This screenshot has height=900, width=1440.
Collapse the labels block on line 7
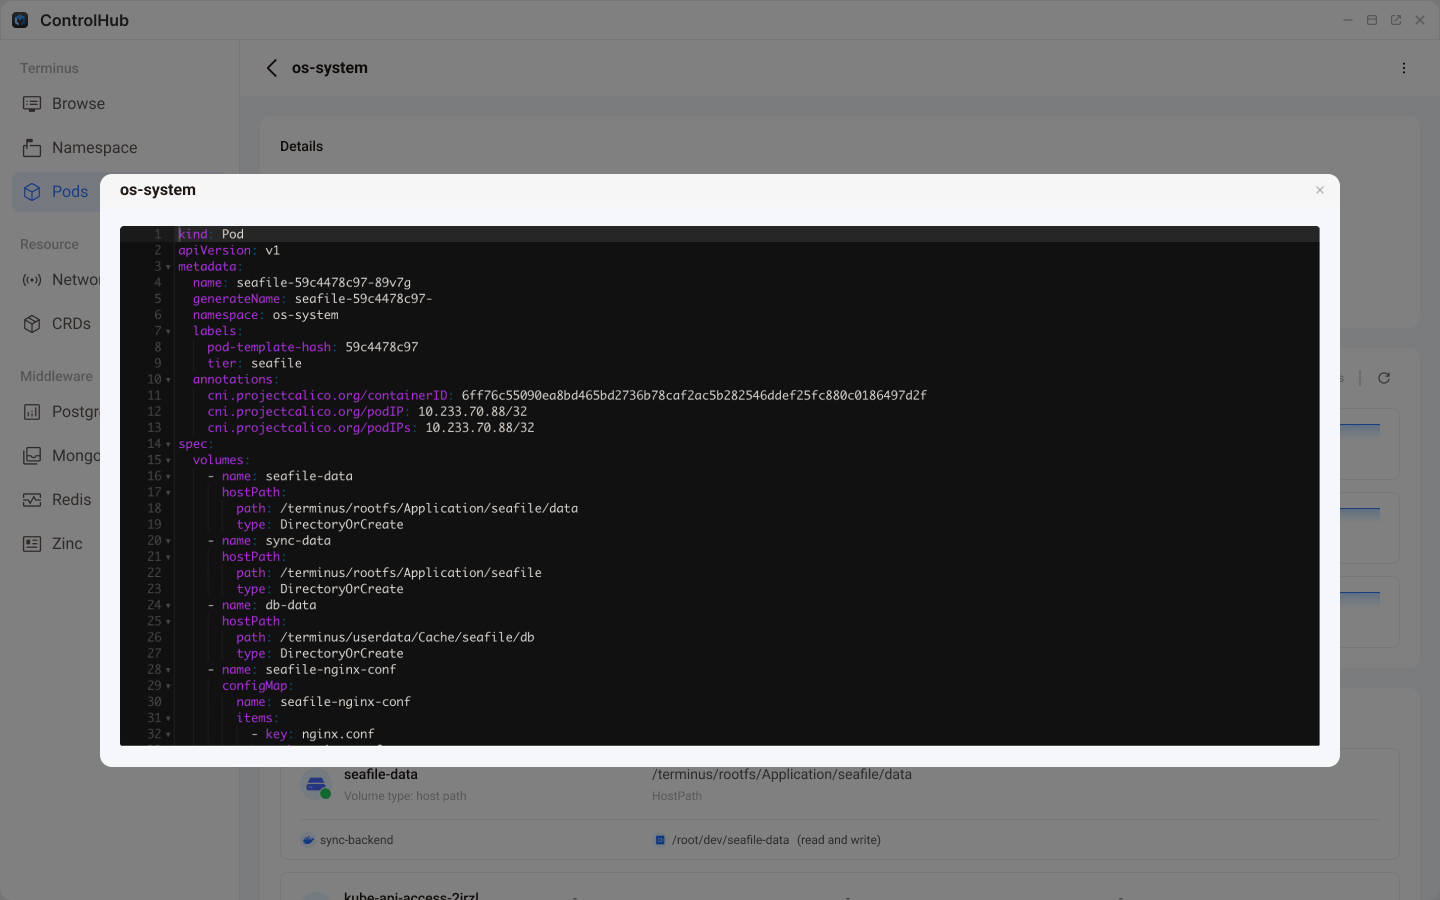(x=168, y=331)
